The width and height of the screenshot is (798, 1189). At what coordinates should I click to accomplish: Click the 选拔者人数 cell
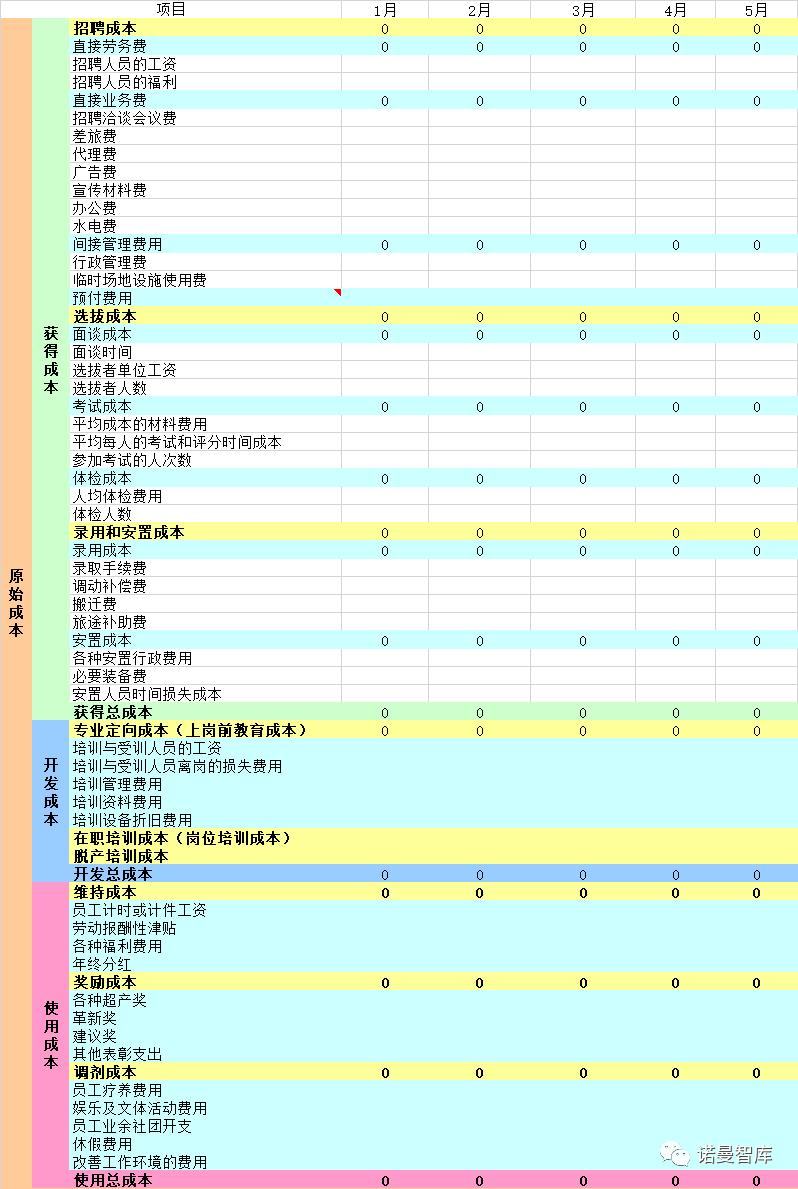[x=206, y=388]
